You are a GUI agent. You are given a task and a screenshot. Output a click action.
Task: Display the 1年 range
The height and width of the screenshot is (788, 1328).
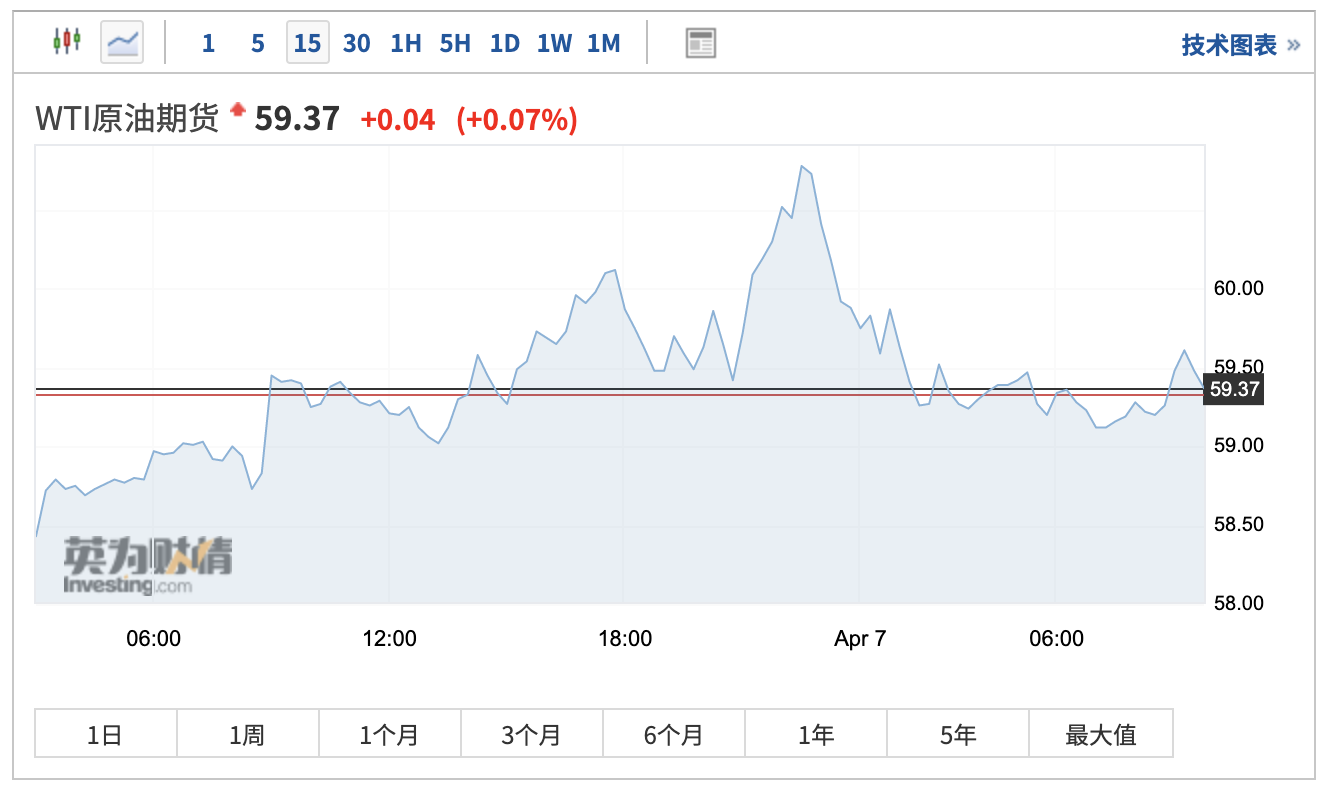point(815,735)
